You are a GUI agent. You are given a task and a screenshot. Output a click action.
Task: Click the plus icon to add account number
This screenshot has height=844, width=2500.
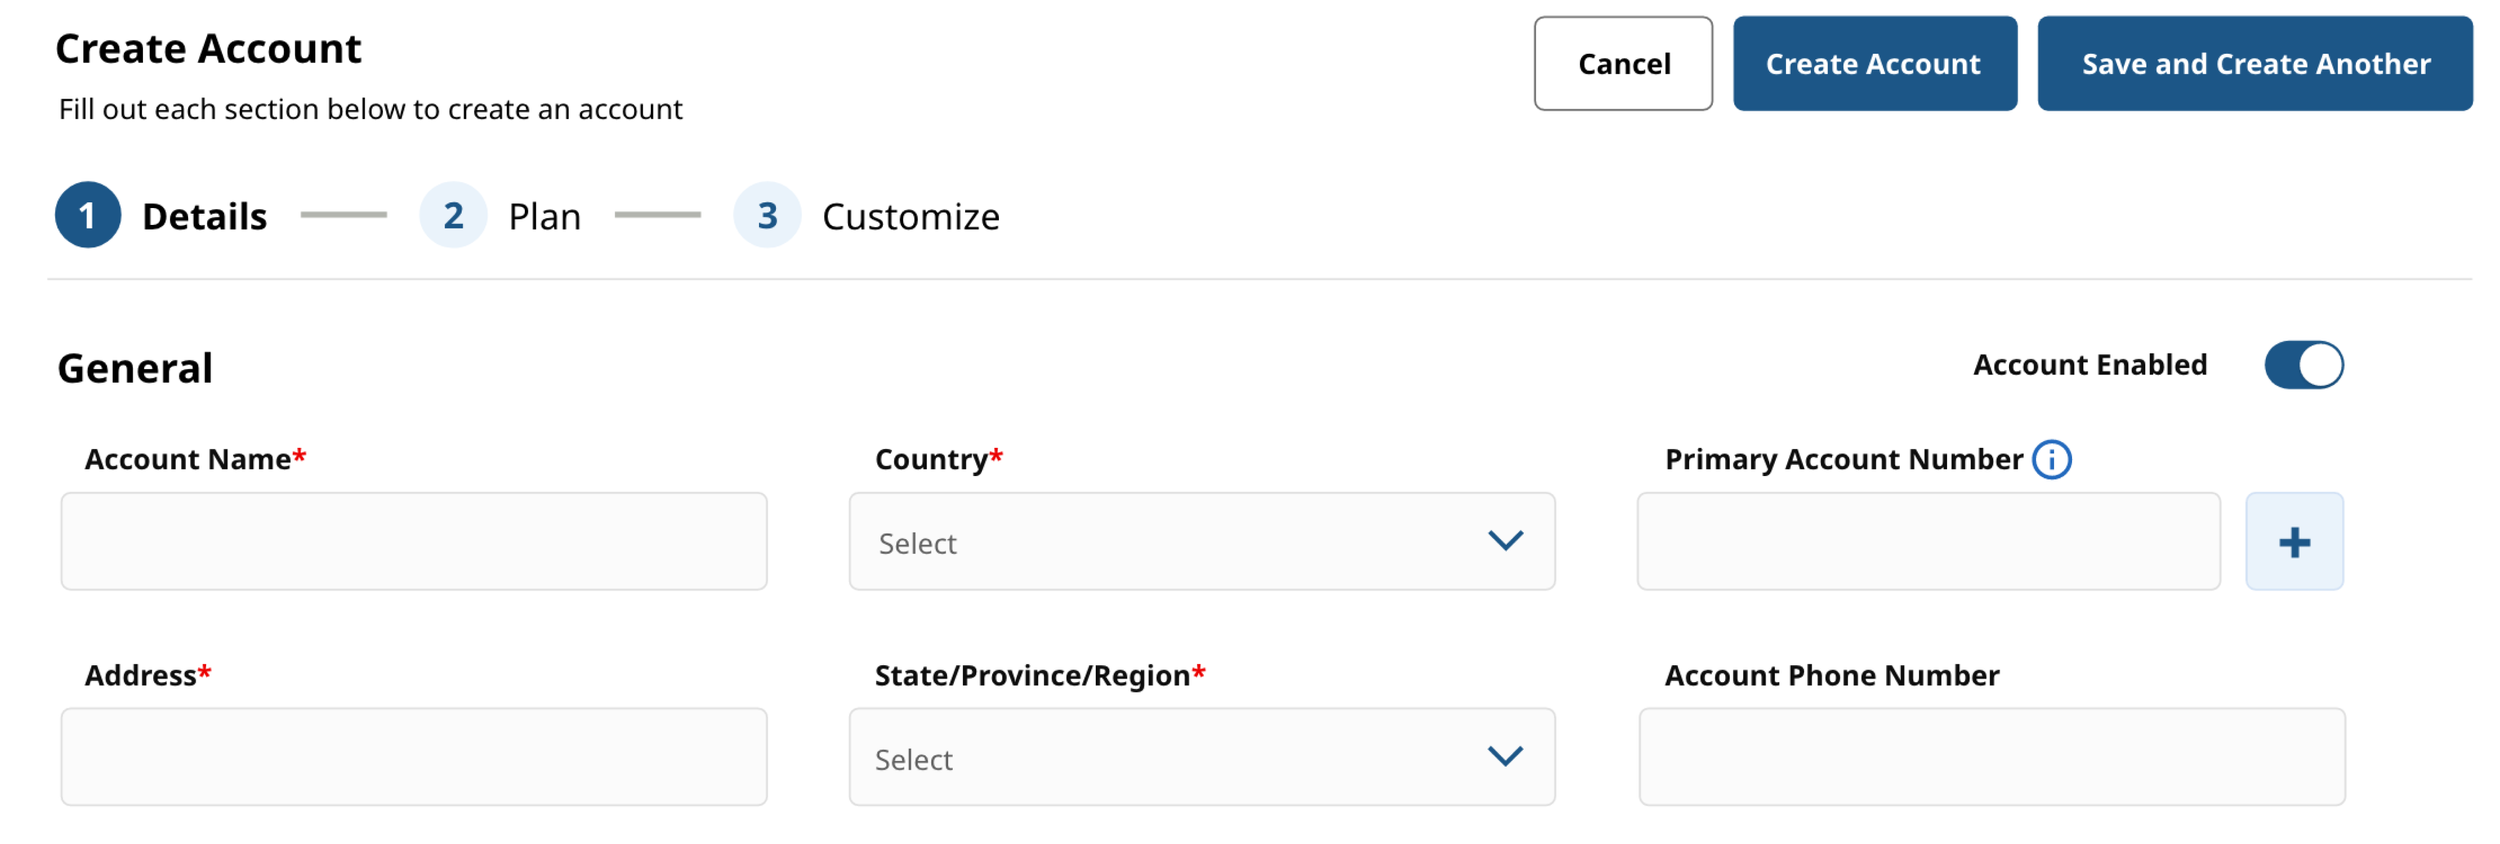(2294, 542)
